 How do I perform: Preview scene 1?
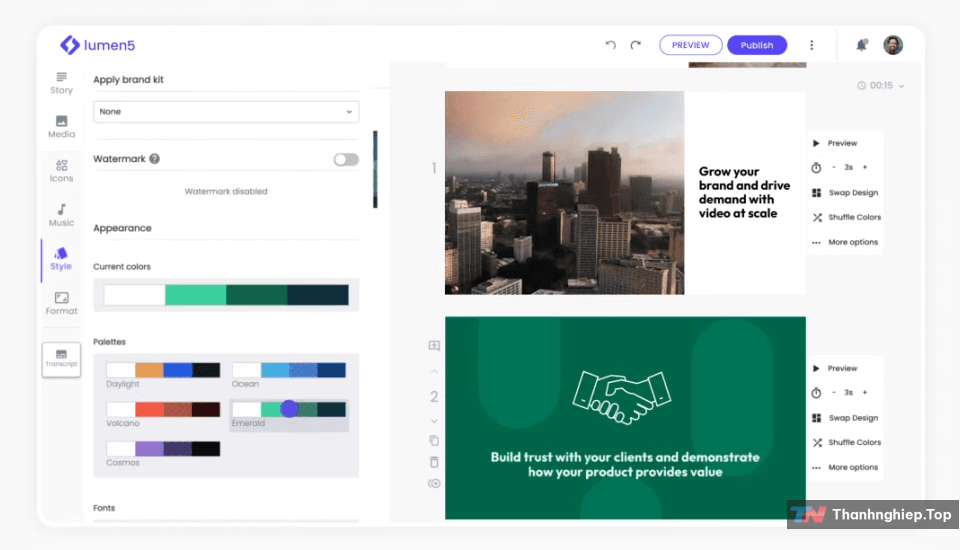(x=835, y=143)
